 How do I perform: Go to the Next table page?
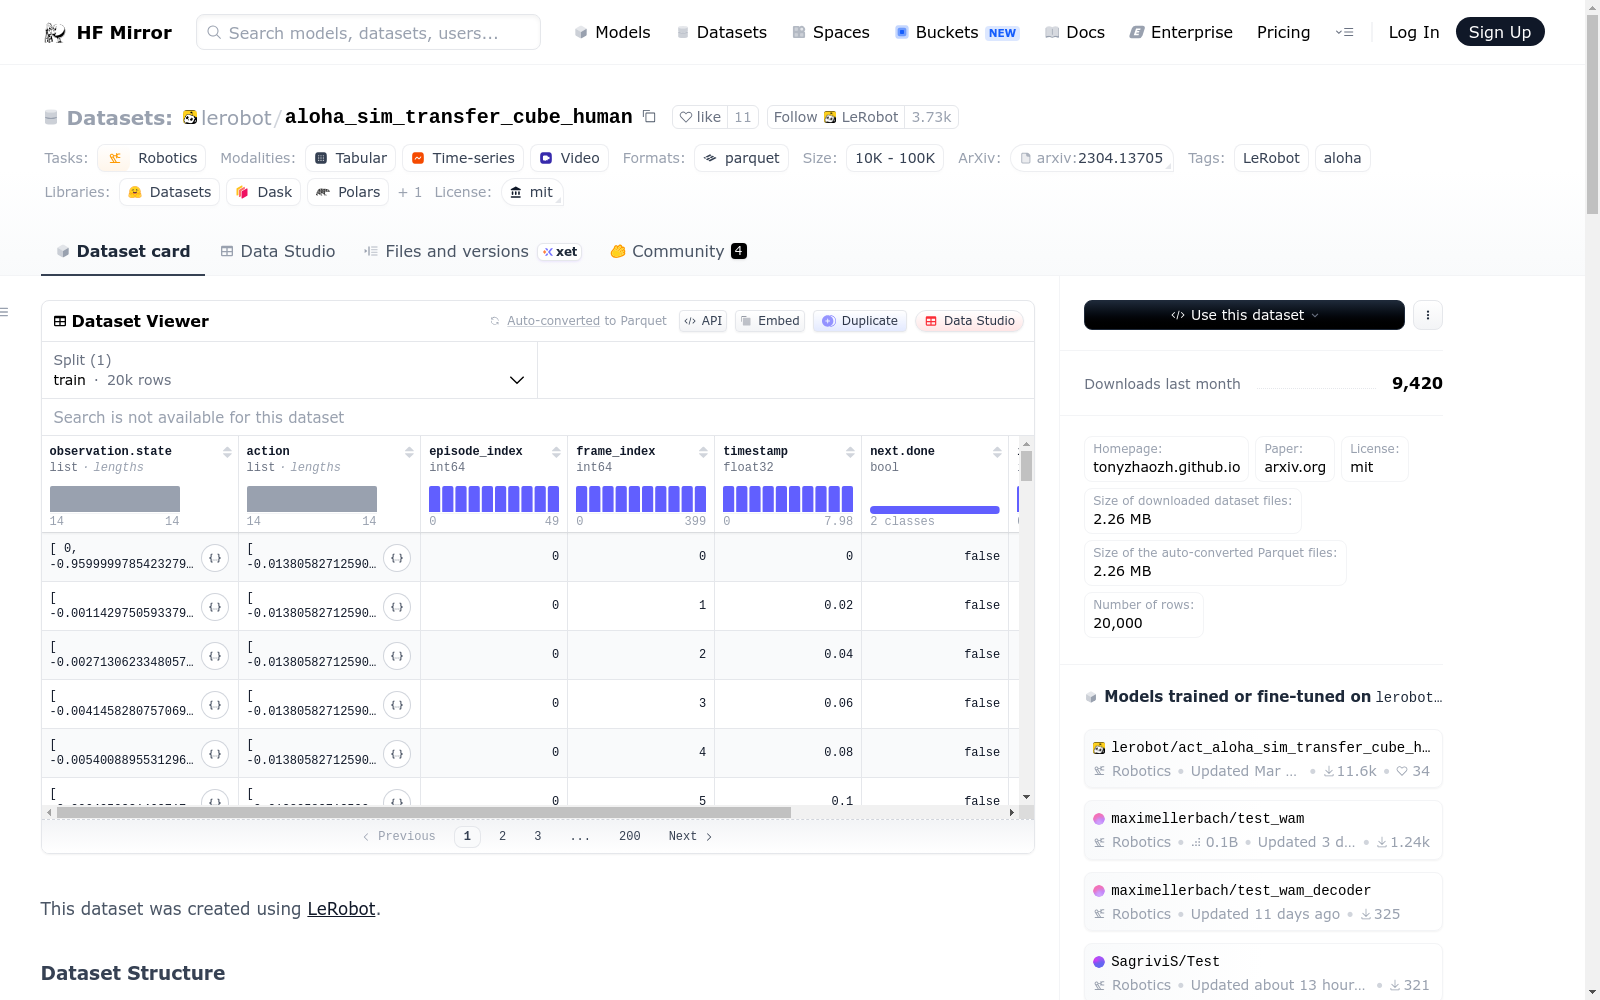point(690,836)
